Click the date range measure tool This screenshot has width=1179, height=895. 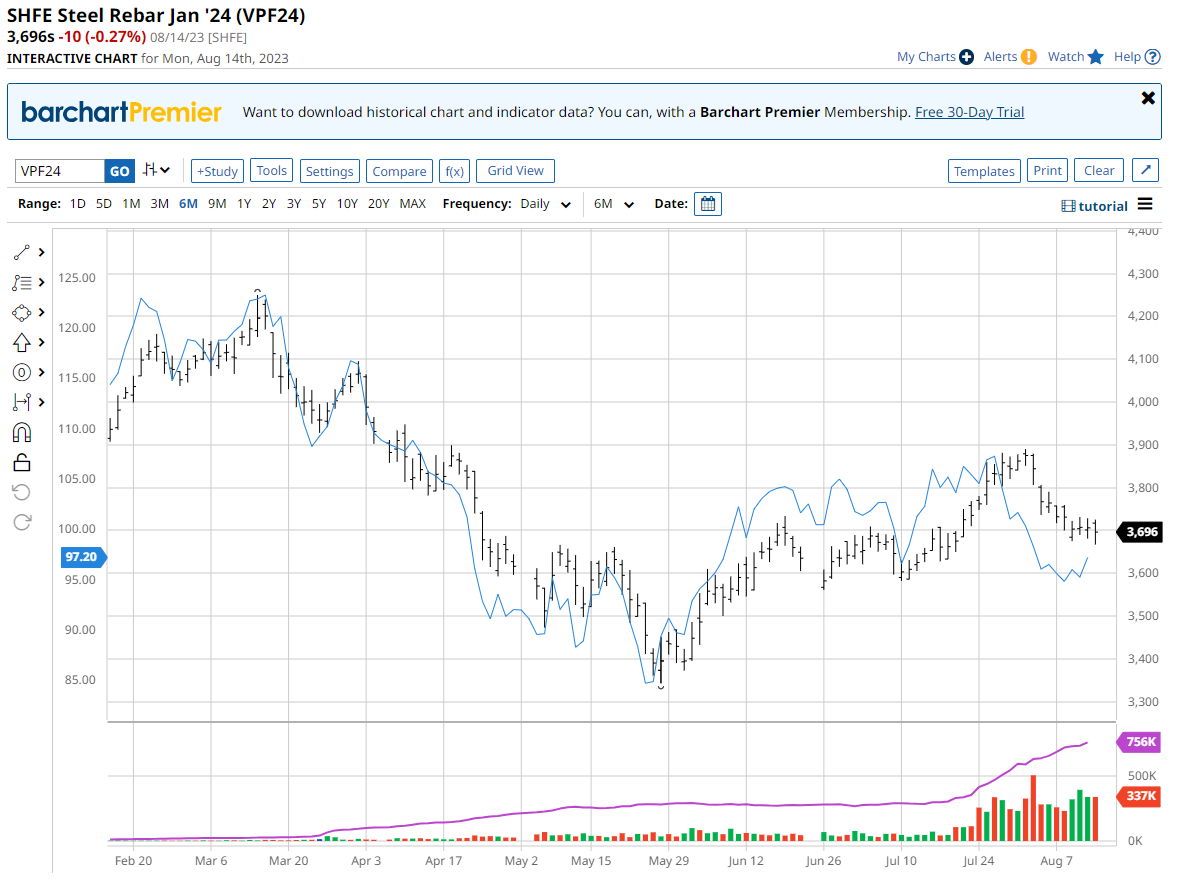click(22, 402)
